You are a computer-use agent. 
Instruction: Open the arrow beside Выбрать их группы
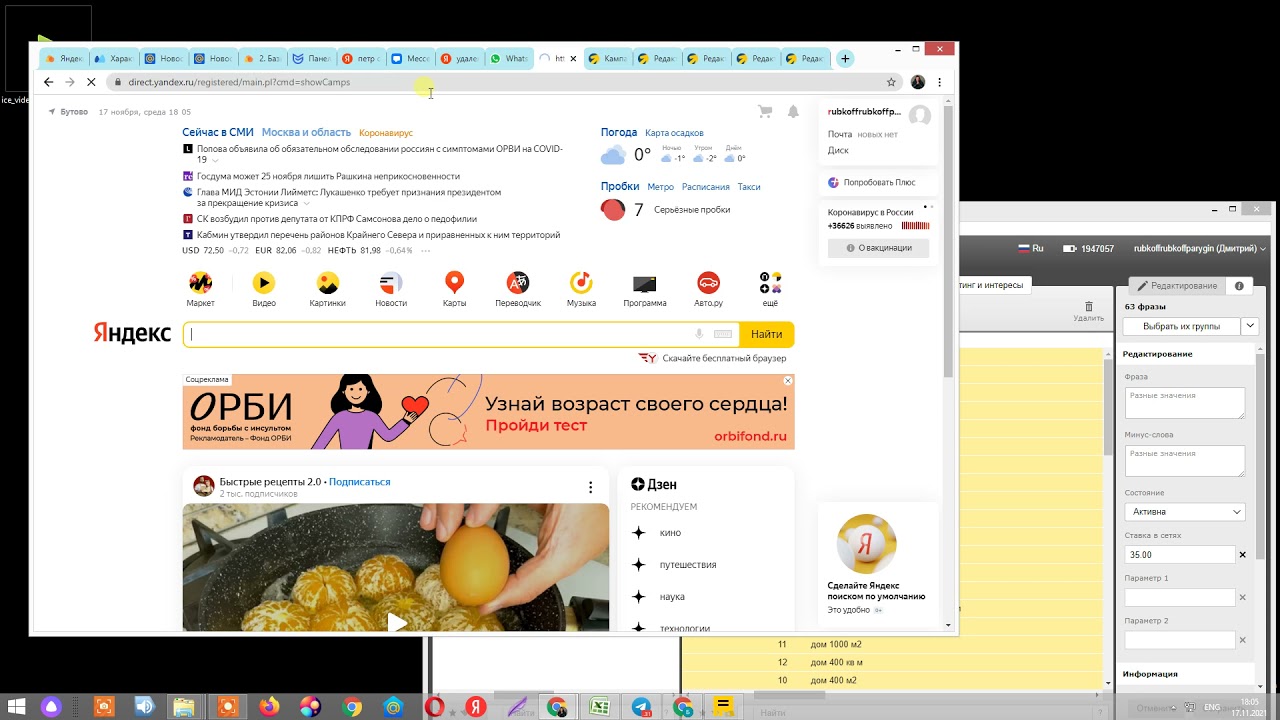pos(1250,326)
